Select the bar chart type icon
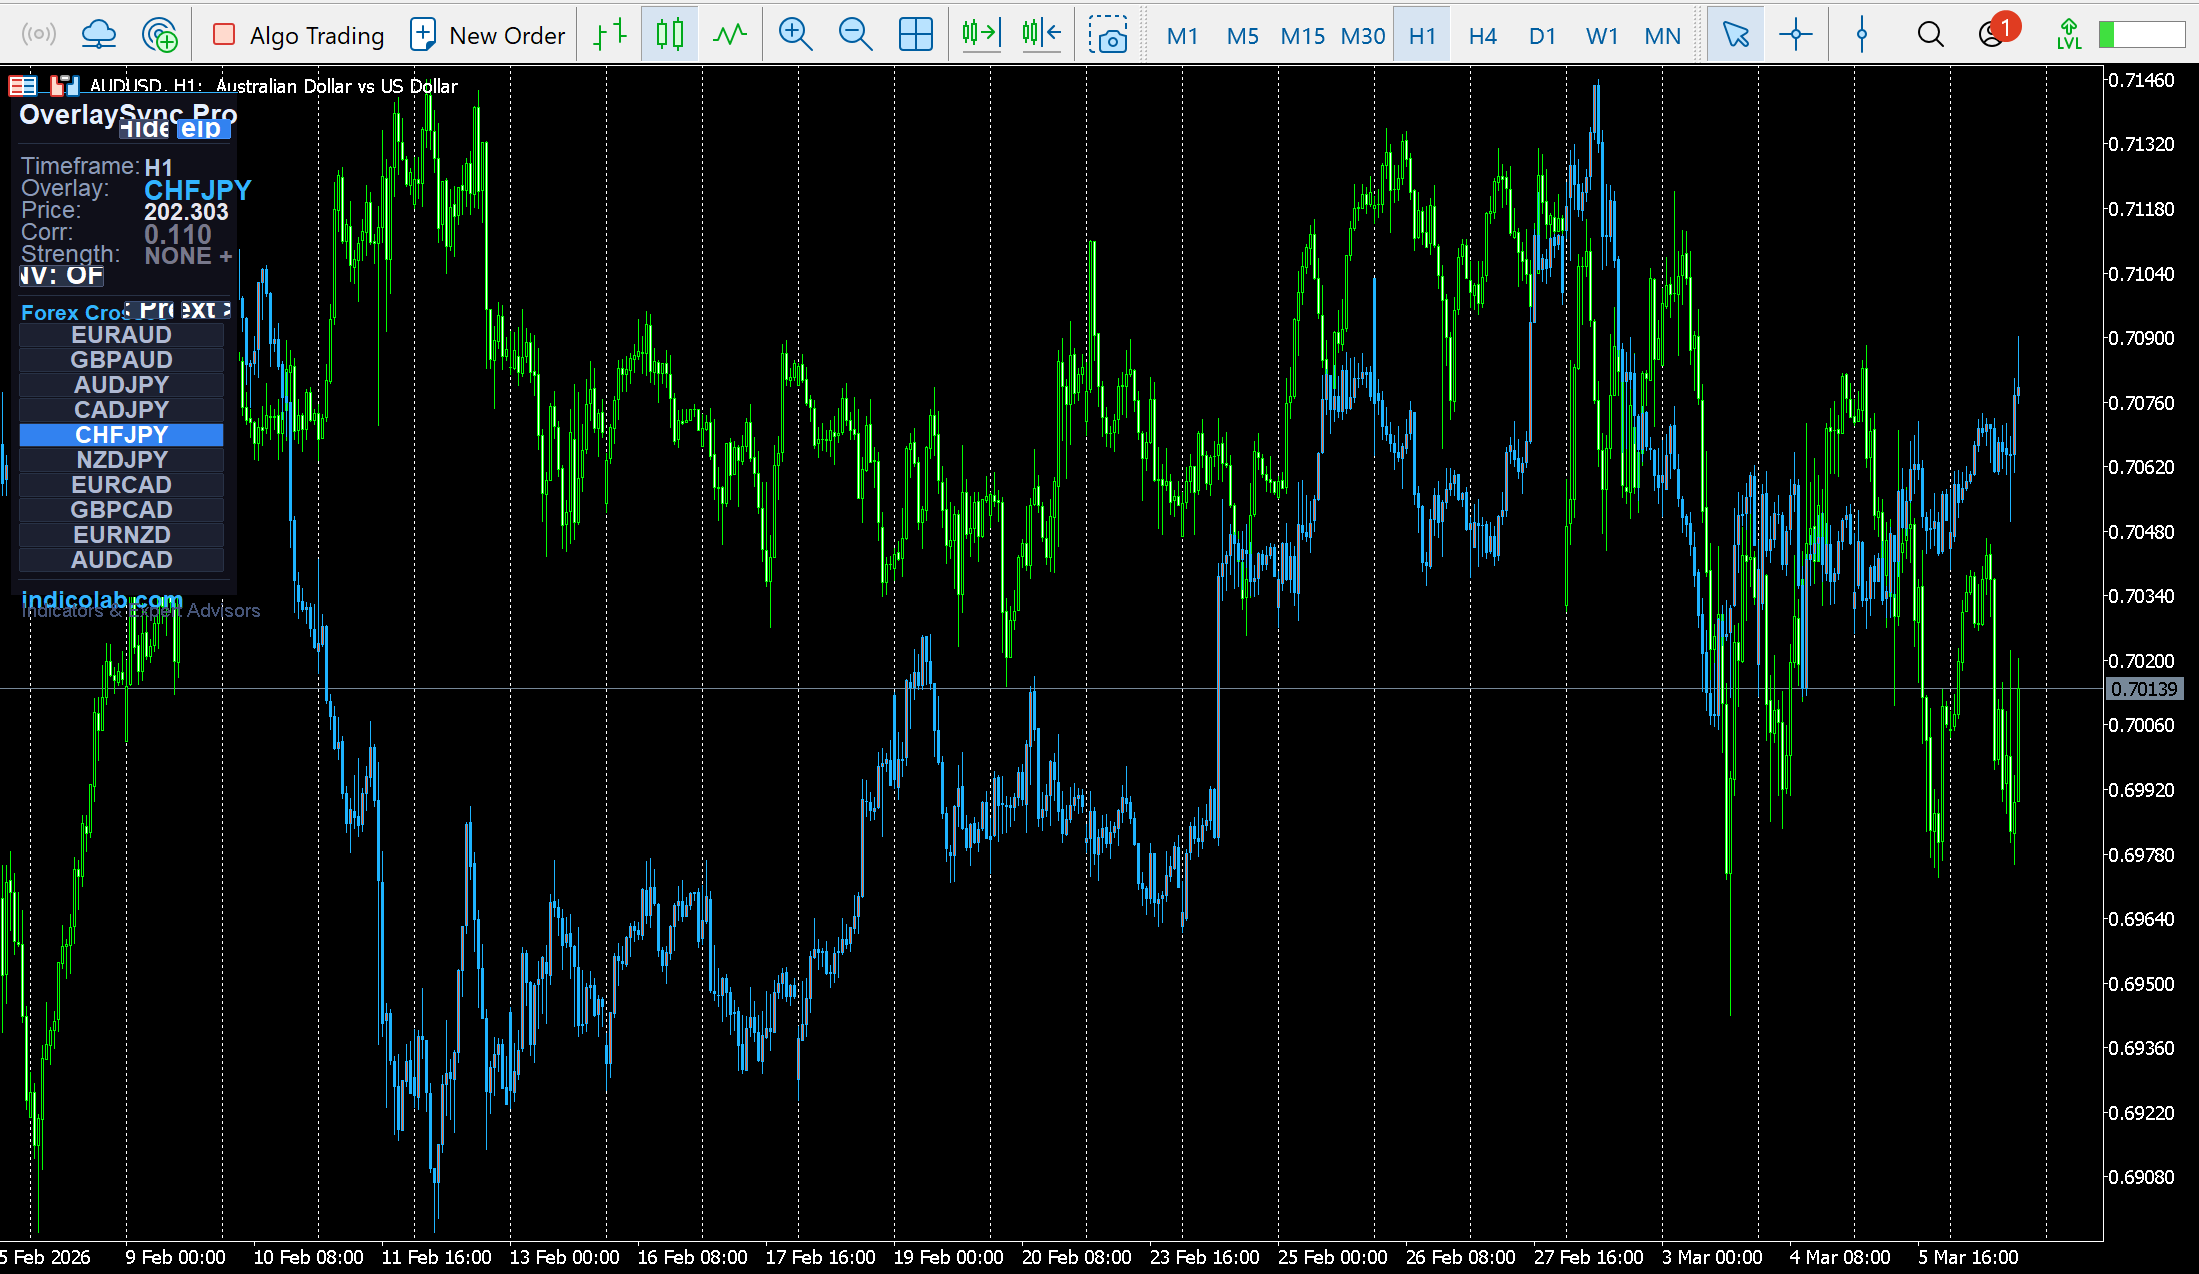The image size is (2199, 1274). click(x=610, y=36)
